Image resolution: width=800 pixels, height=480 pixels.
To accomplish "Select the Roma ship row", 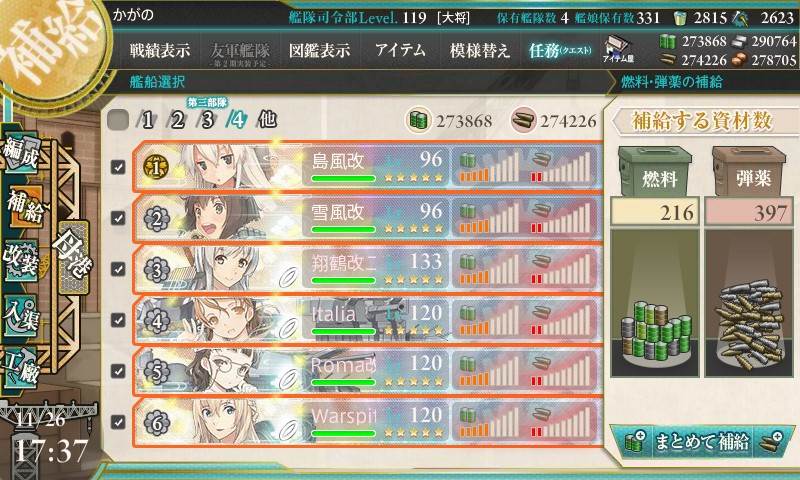I will [368, 371].
